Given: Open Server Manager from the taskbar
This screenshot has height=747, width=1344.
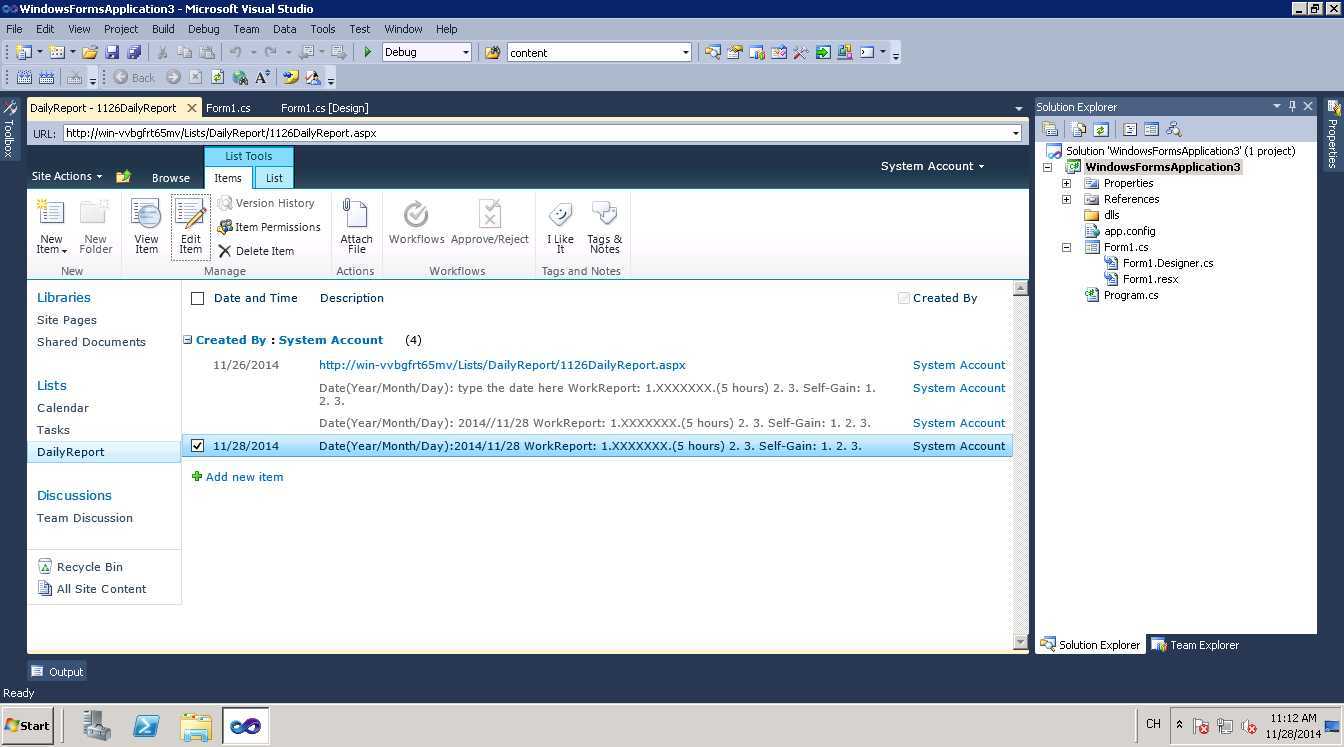Looking at the screenshot, I should pos(96,726).
